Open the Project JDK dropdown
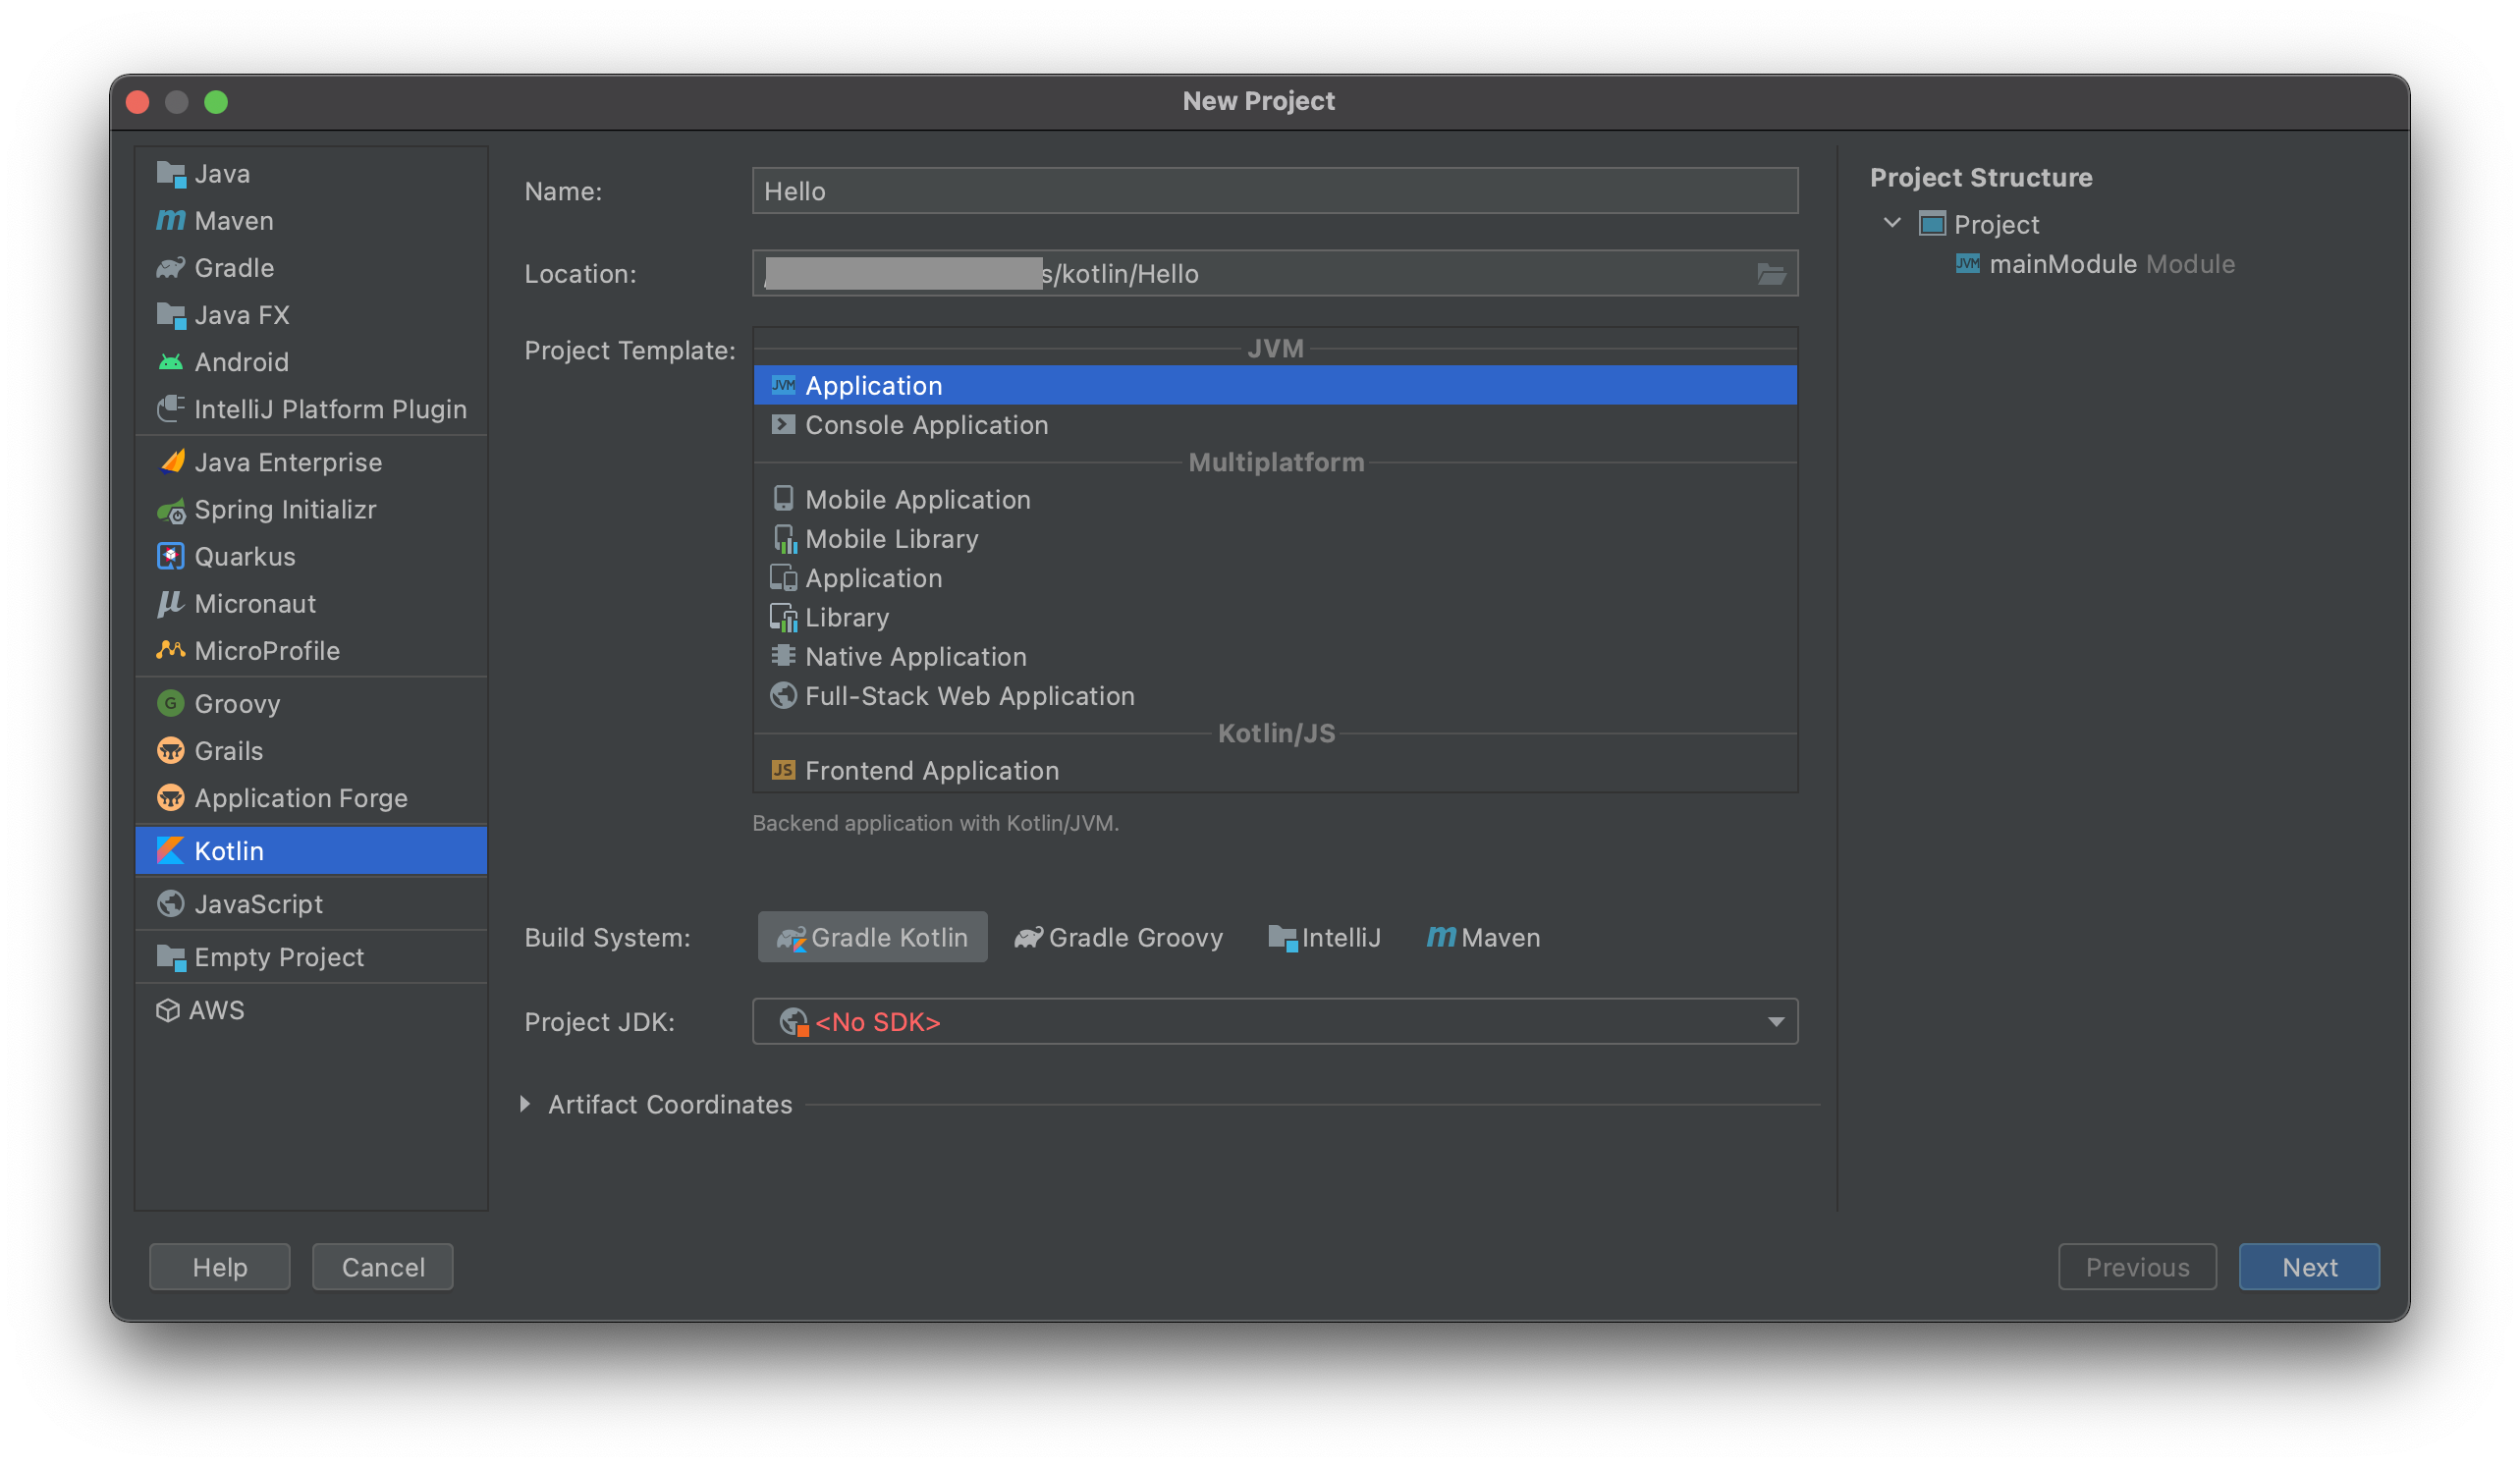This screenshot has height=1467, width=2520. point(1275,1021)
